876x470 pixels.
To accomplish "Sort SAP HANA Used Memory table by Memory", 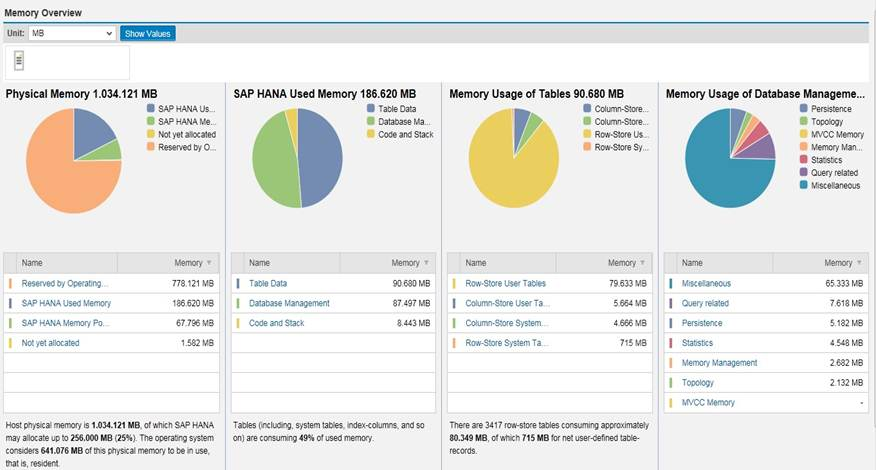I will [x=387, y=263].
